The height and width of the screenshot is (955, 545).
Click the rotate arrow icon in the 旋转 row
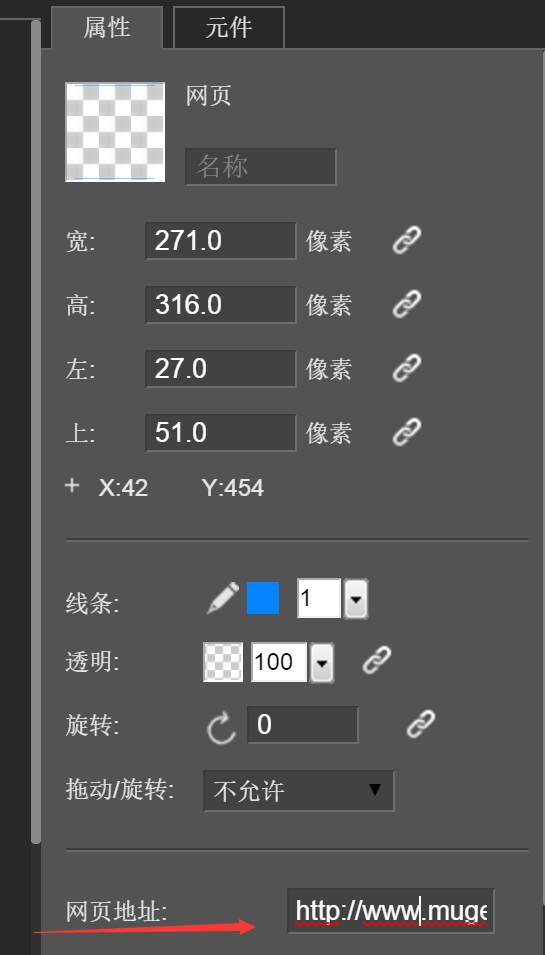[221, 725]
